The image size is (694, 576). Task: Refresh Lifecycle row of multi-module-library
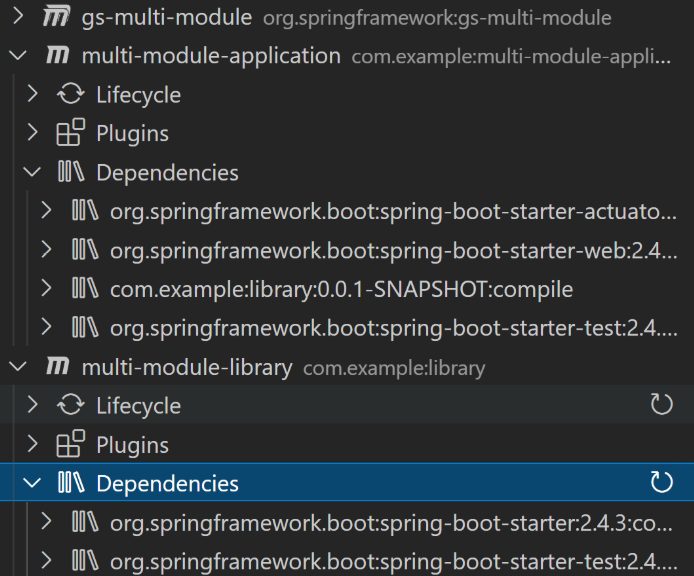[662, 404]
